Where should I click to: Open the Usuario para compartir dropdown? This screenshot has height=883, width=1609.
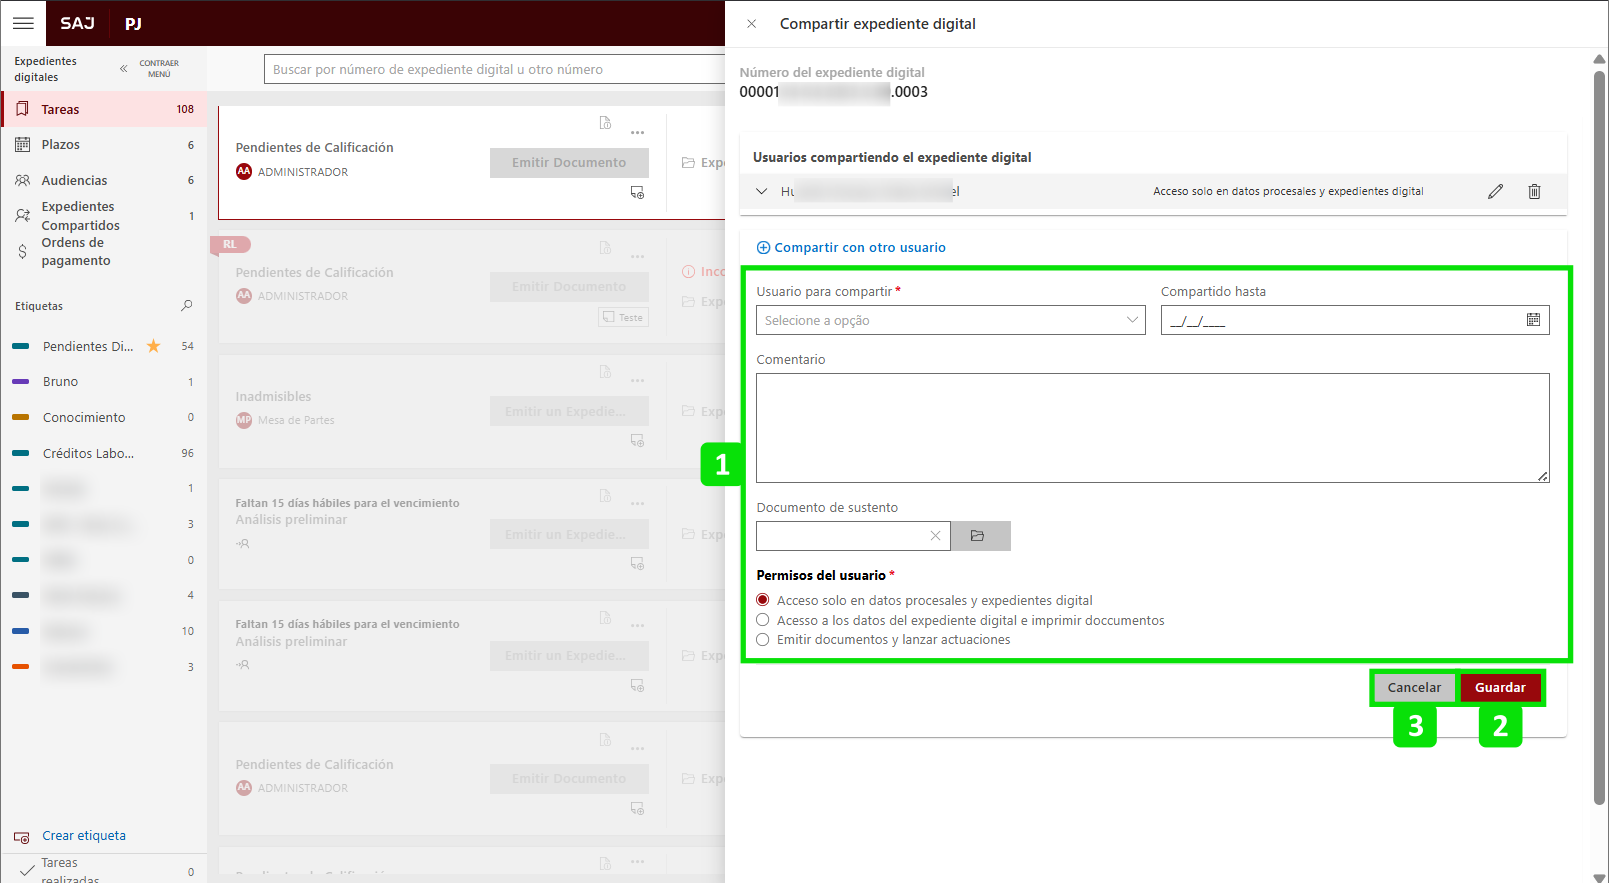[x=950, y=320]
